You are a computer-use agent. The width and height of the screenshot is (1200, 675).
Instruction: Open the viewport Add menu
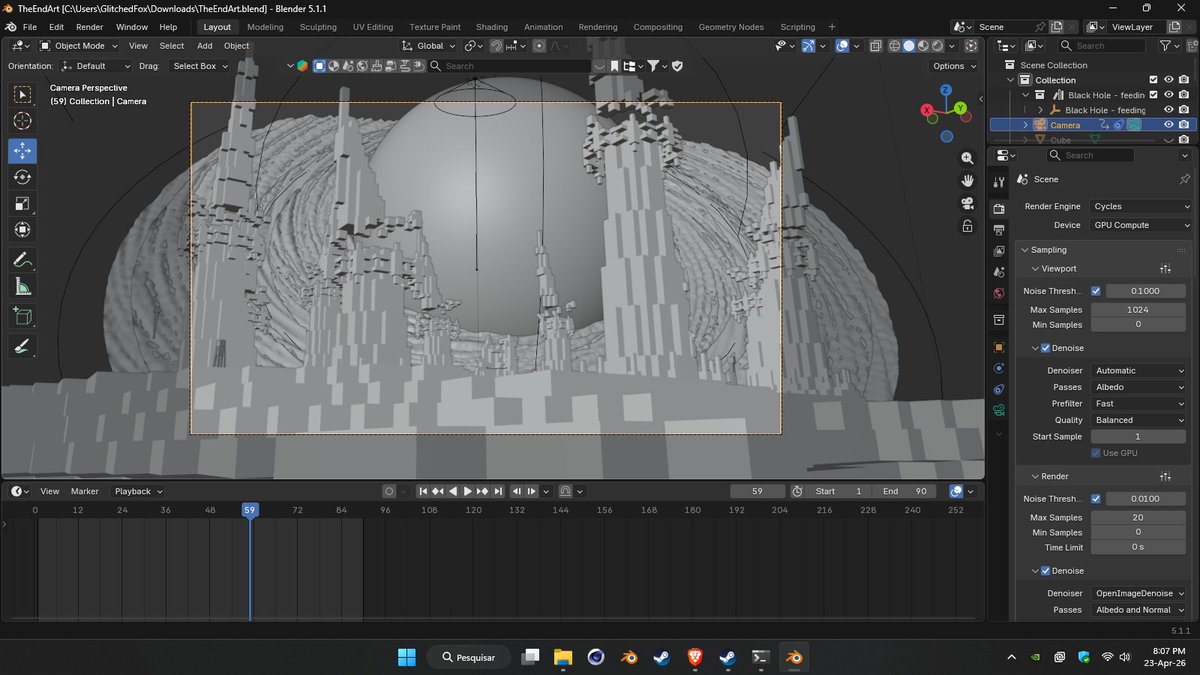pos(204,46)
